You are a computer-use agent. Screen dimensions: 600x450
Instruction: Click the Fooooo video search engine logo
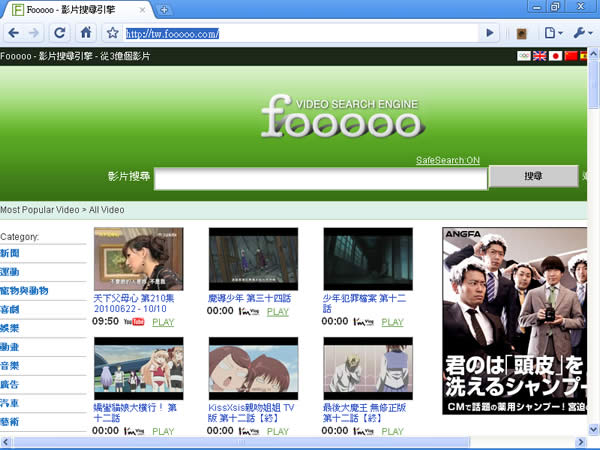(x=342, y=116)
